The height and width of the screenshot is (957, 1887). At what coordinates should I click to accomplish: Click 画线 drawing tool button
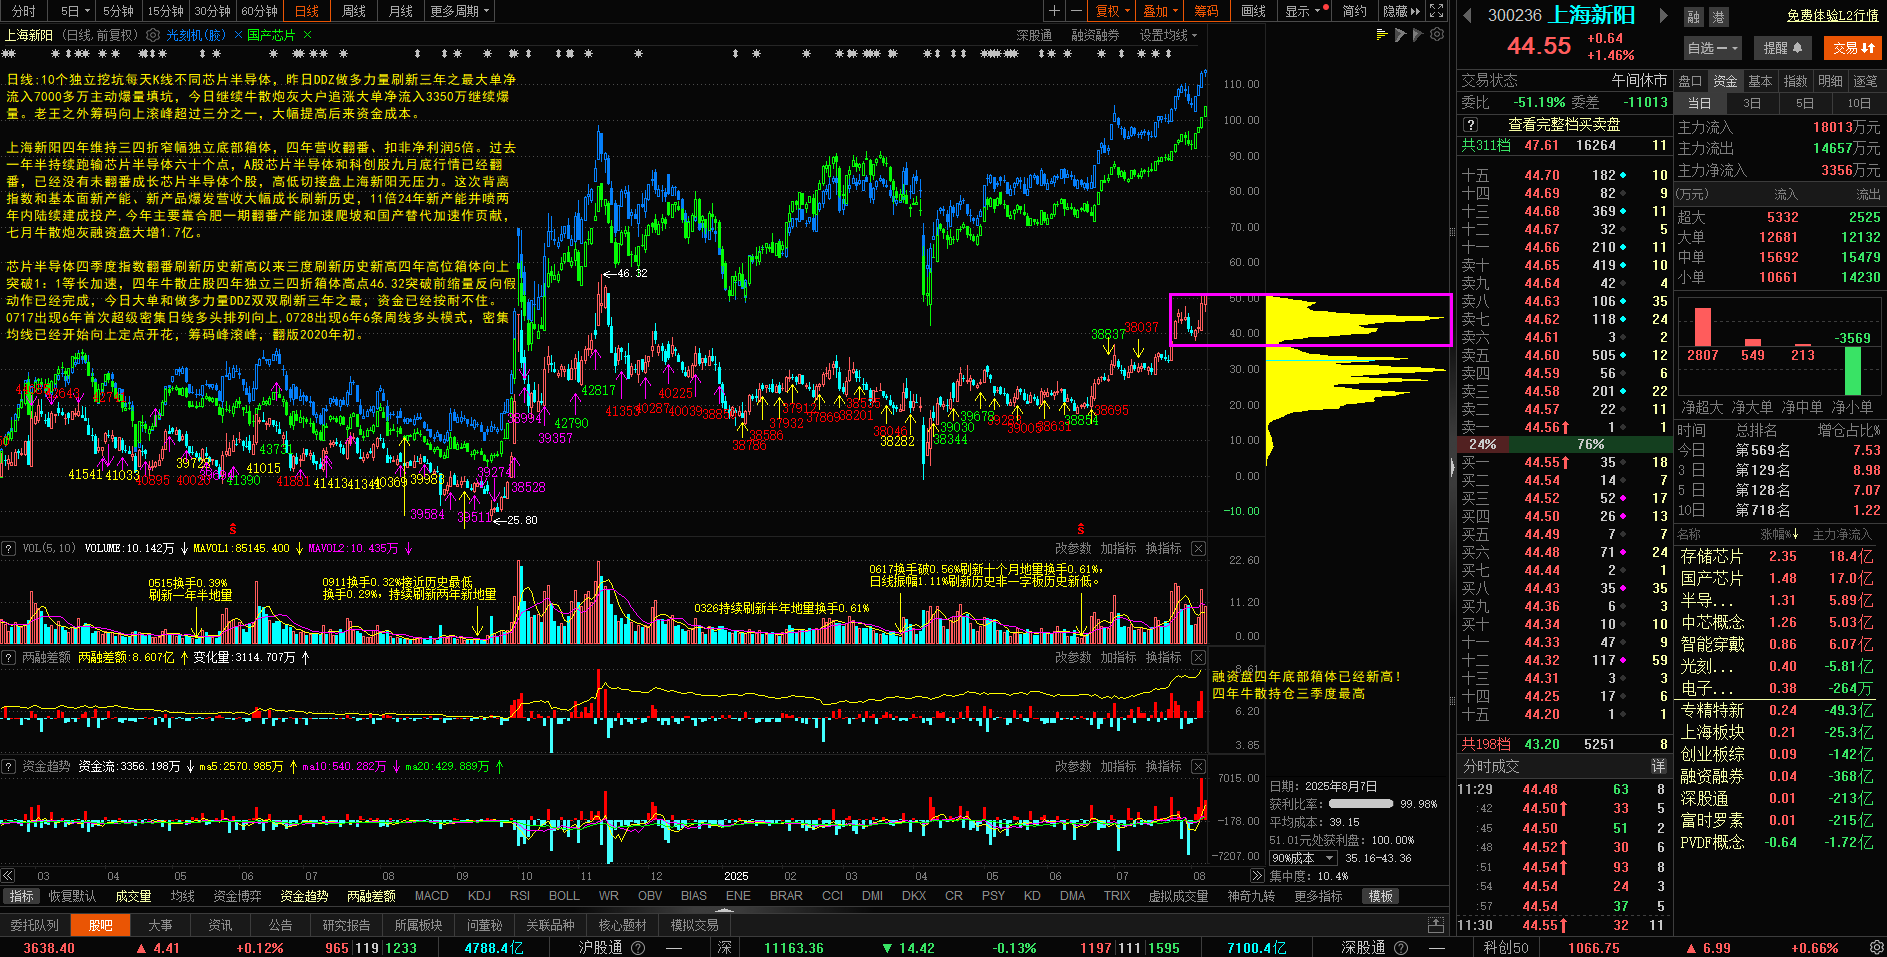point(1254,11)
